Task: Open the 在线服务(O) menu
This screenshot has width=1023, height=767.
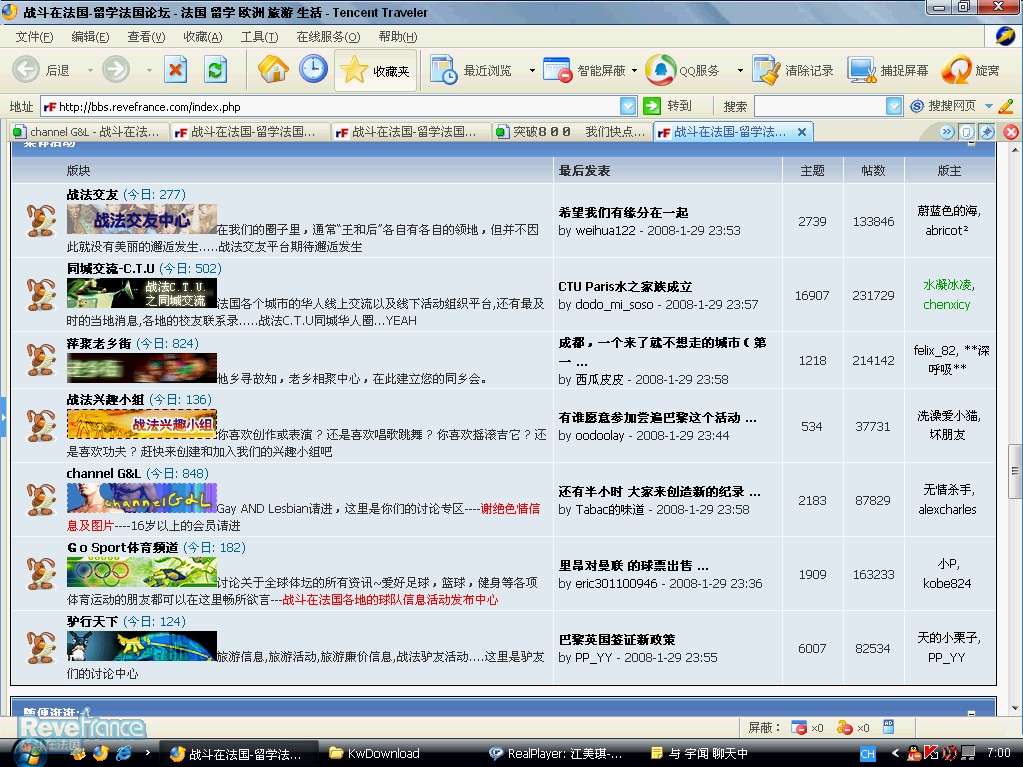Action: tap(328, 37)
